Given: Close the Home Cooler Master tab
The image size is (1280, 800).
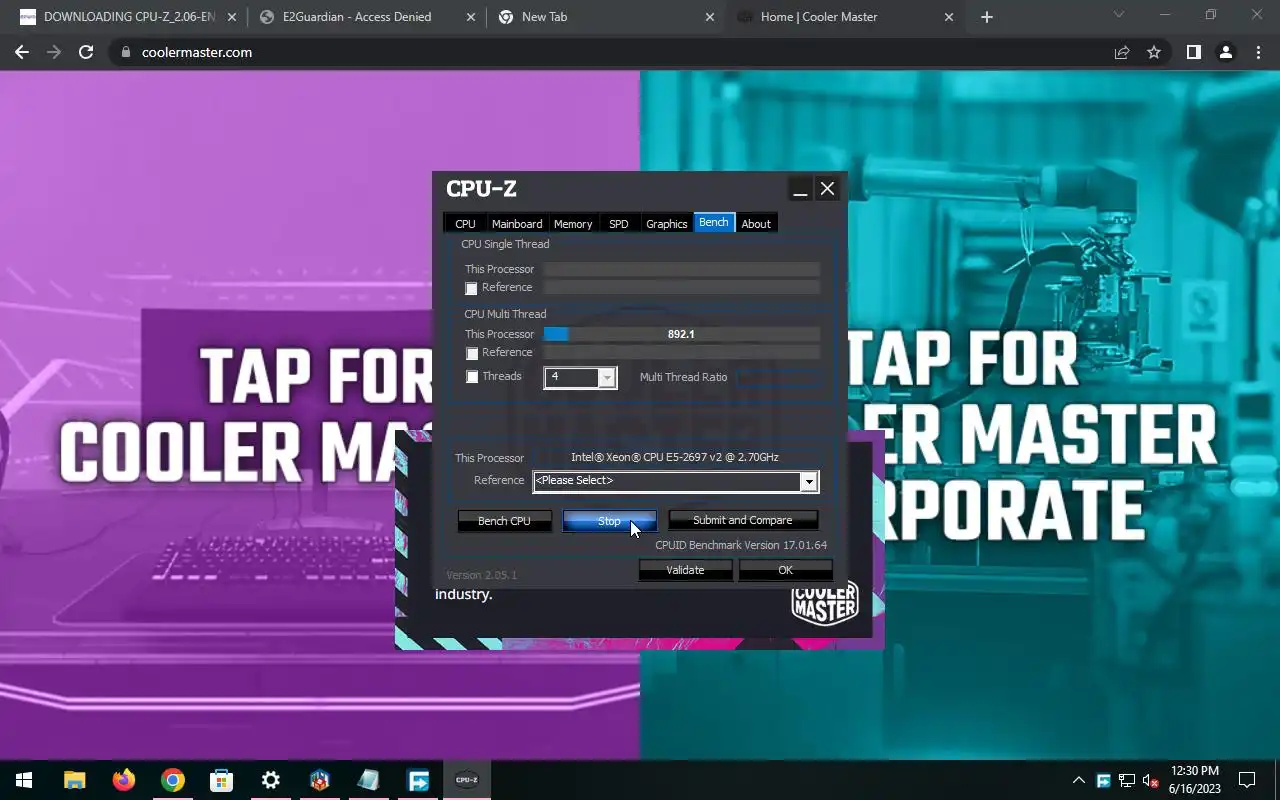Looking at the screenshot, I should (949, 17).
